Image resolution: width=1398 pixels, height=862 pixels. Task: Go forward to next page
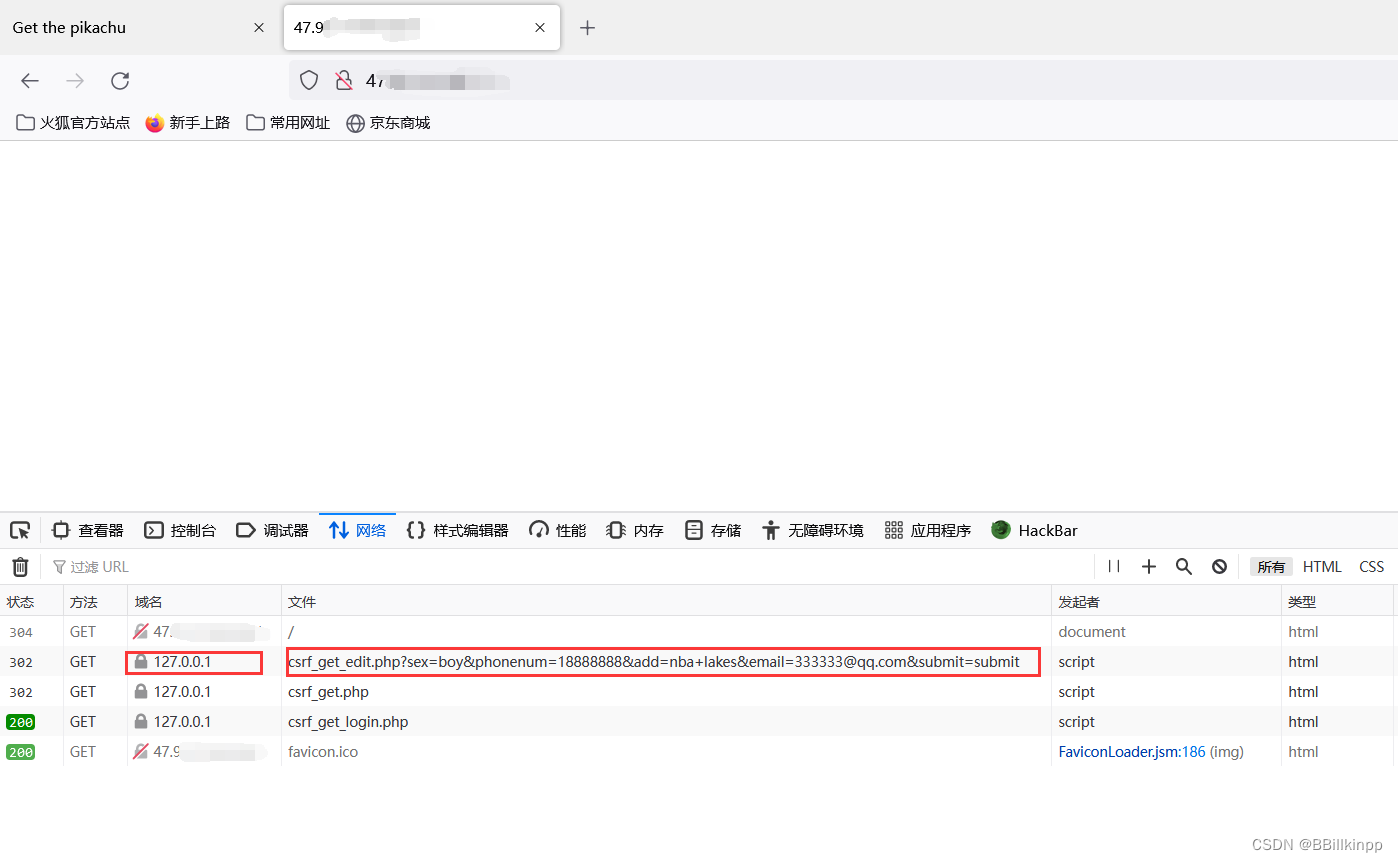[75, 81]
